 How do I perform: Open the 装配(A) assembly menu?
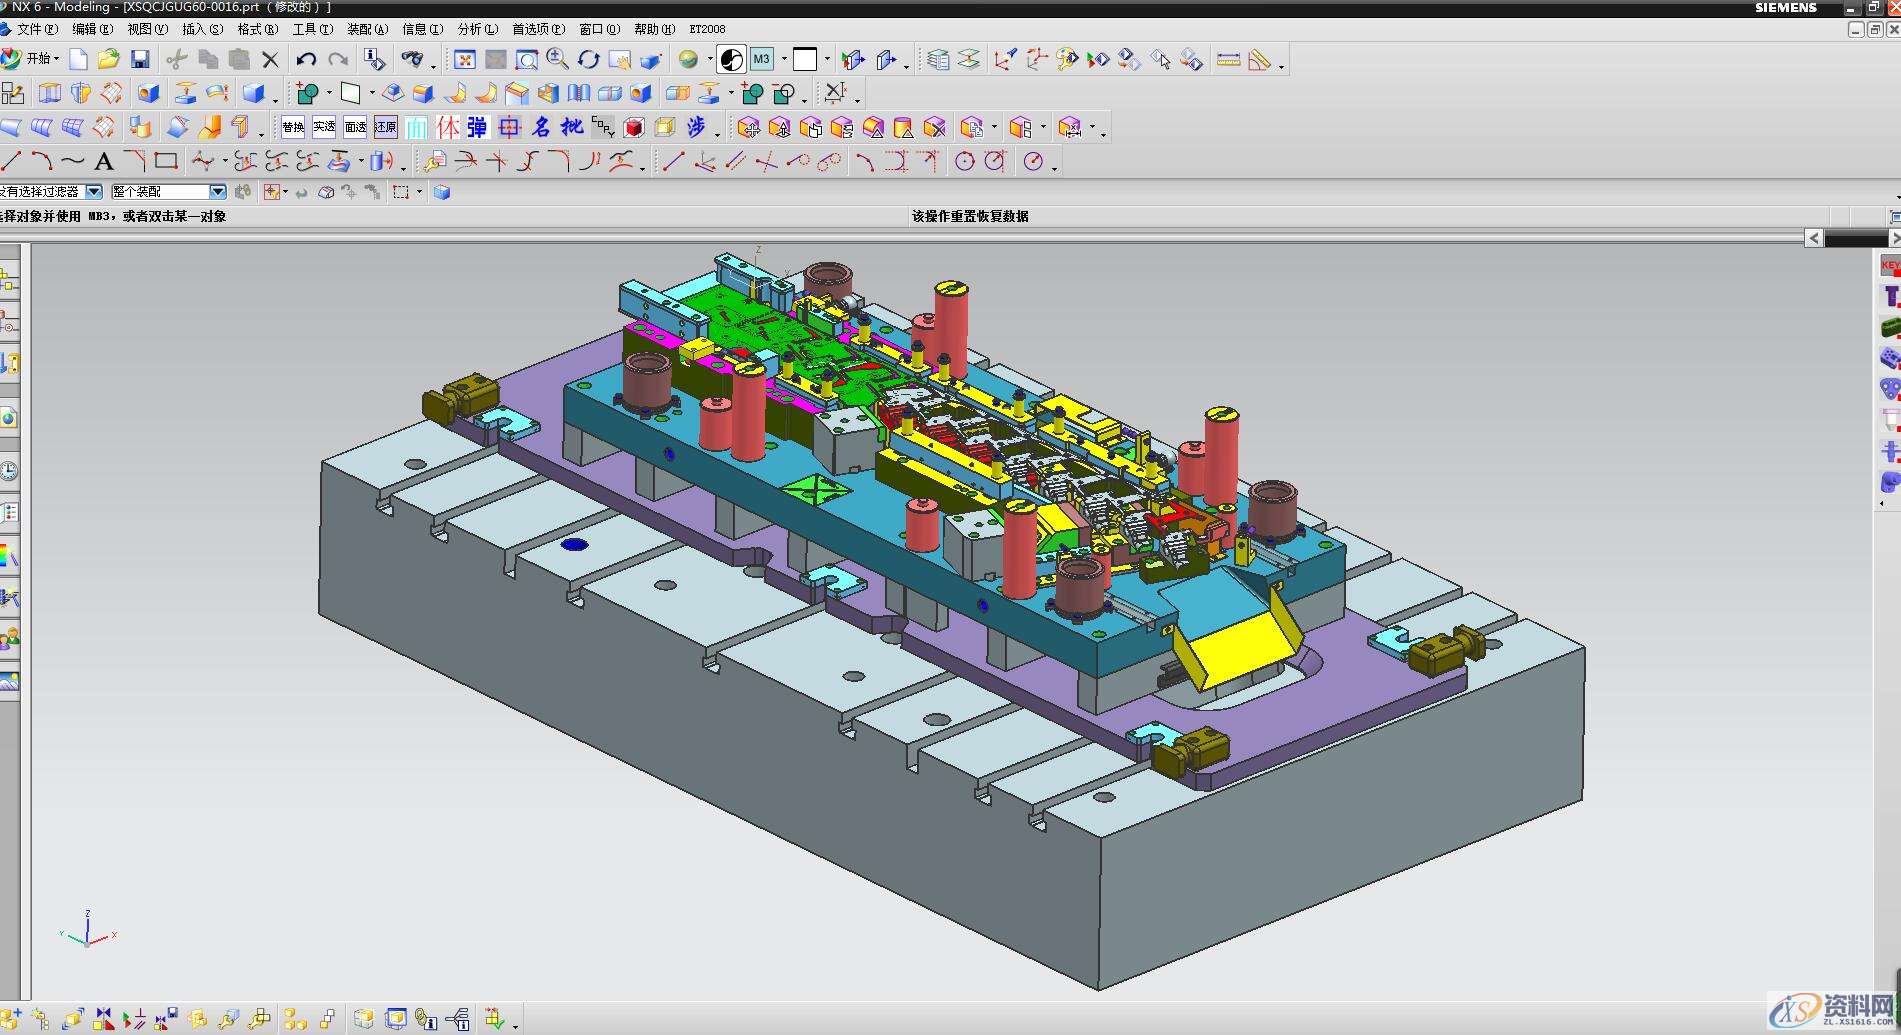pos(367,30)
